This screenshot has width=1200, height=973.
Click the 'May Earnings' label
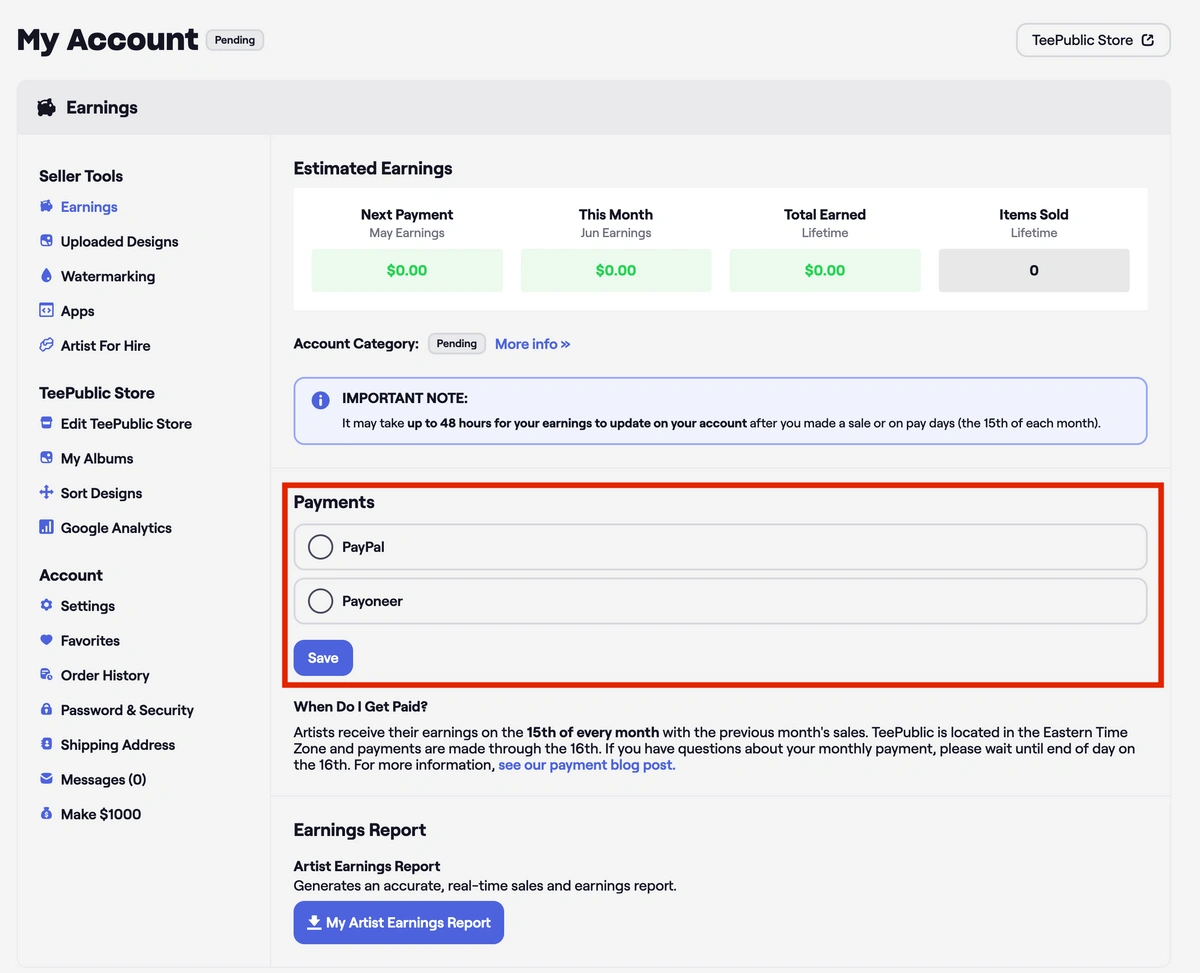[407, 233]
